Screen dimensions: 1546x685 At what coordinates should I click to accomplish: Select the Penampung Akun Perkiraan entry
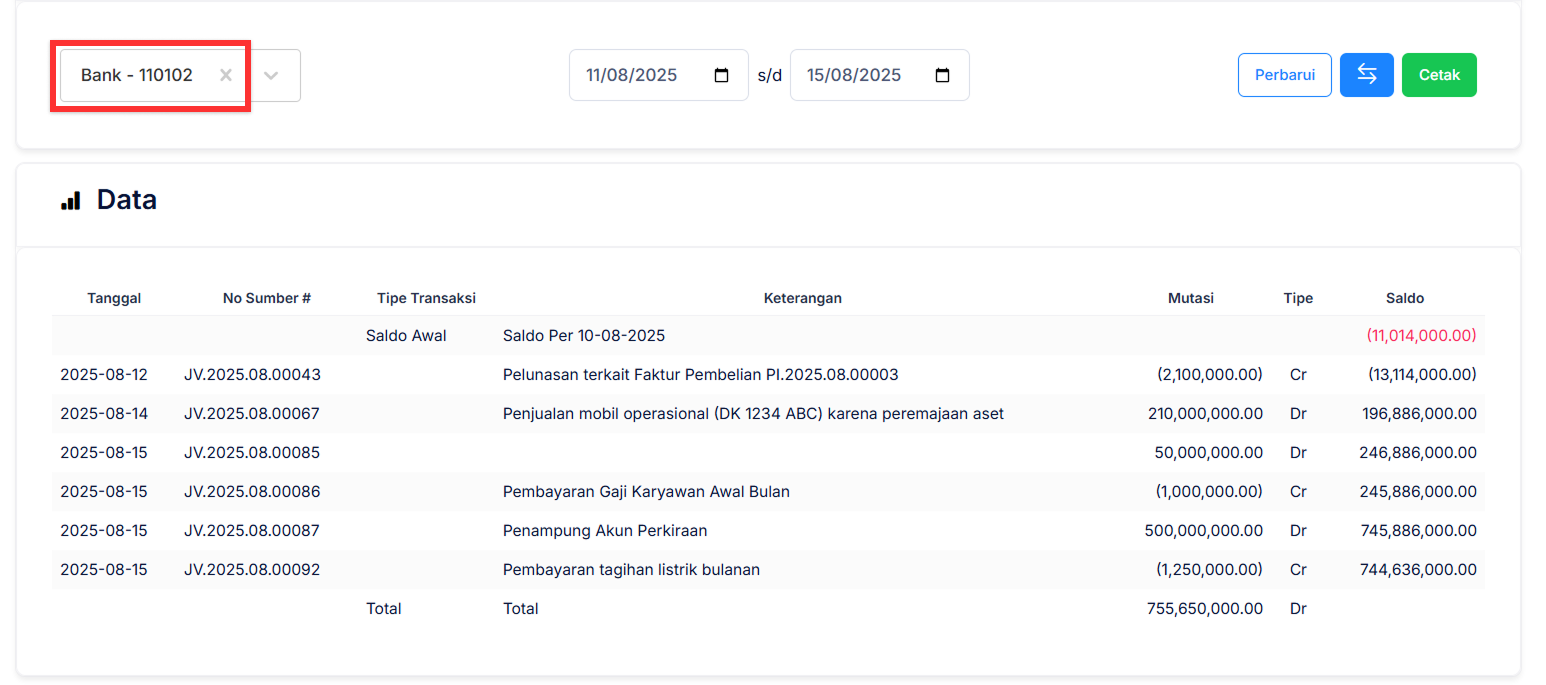605,530
